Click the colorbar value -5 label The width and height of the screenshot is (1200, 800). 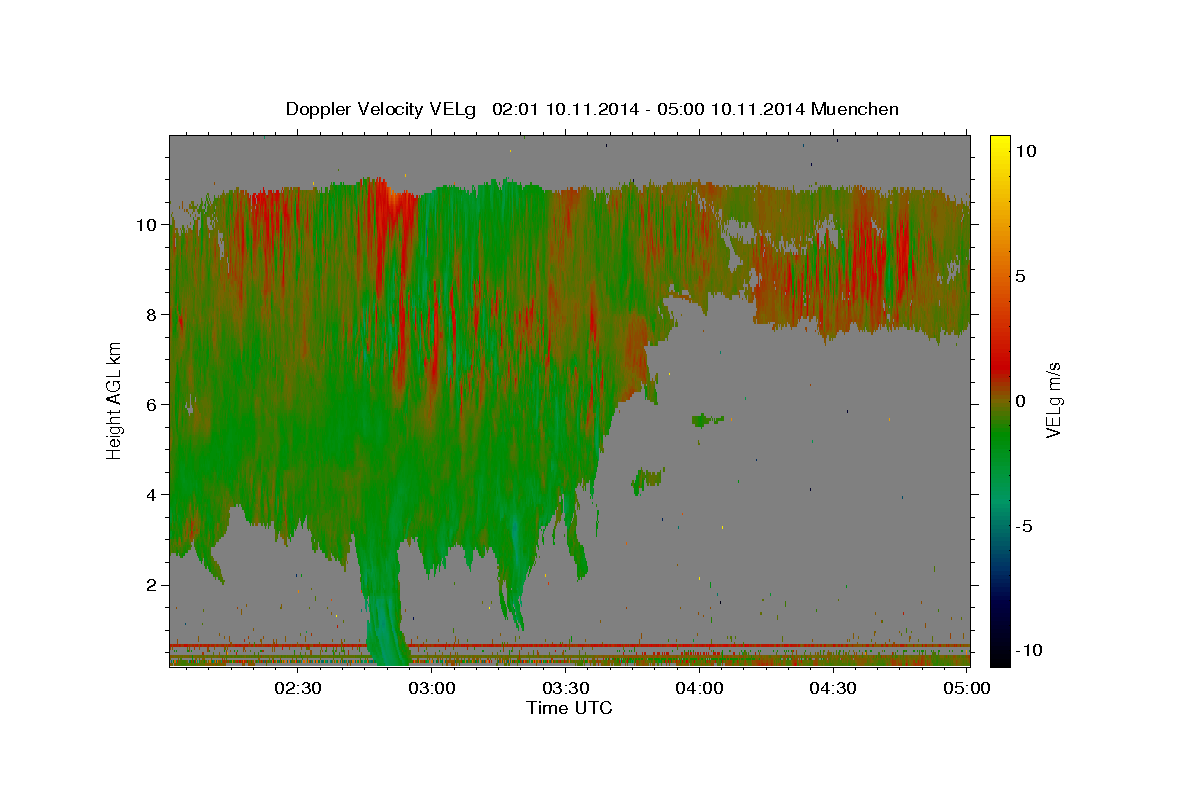click(x=1025, y=526)
